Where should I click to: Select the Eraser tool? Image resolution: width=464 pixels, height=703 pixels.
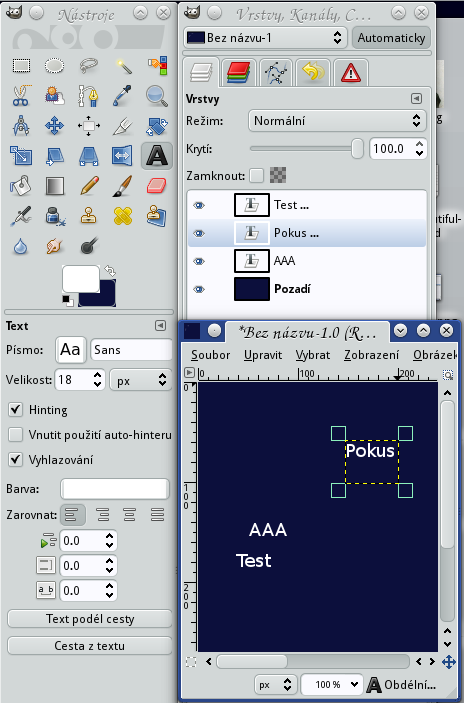[156, 186]
